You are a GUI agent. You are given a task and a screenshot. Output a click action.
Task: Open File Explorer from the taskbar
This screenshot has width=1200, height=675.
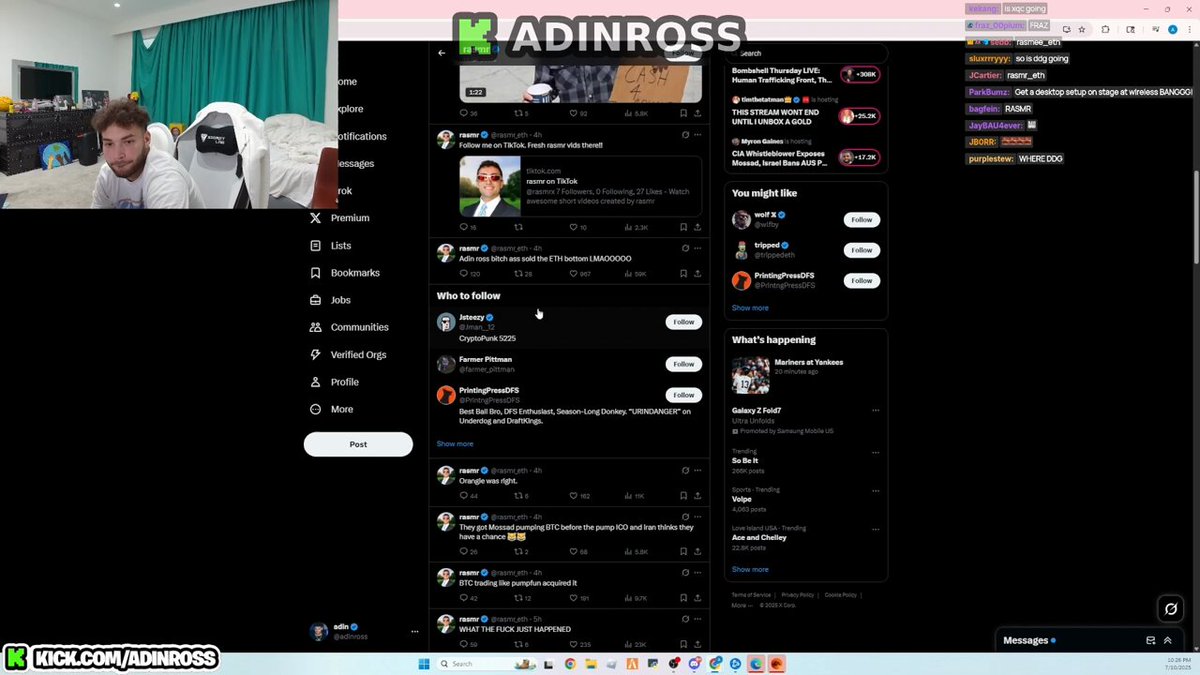591,664
